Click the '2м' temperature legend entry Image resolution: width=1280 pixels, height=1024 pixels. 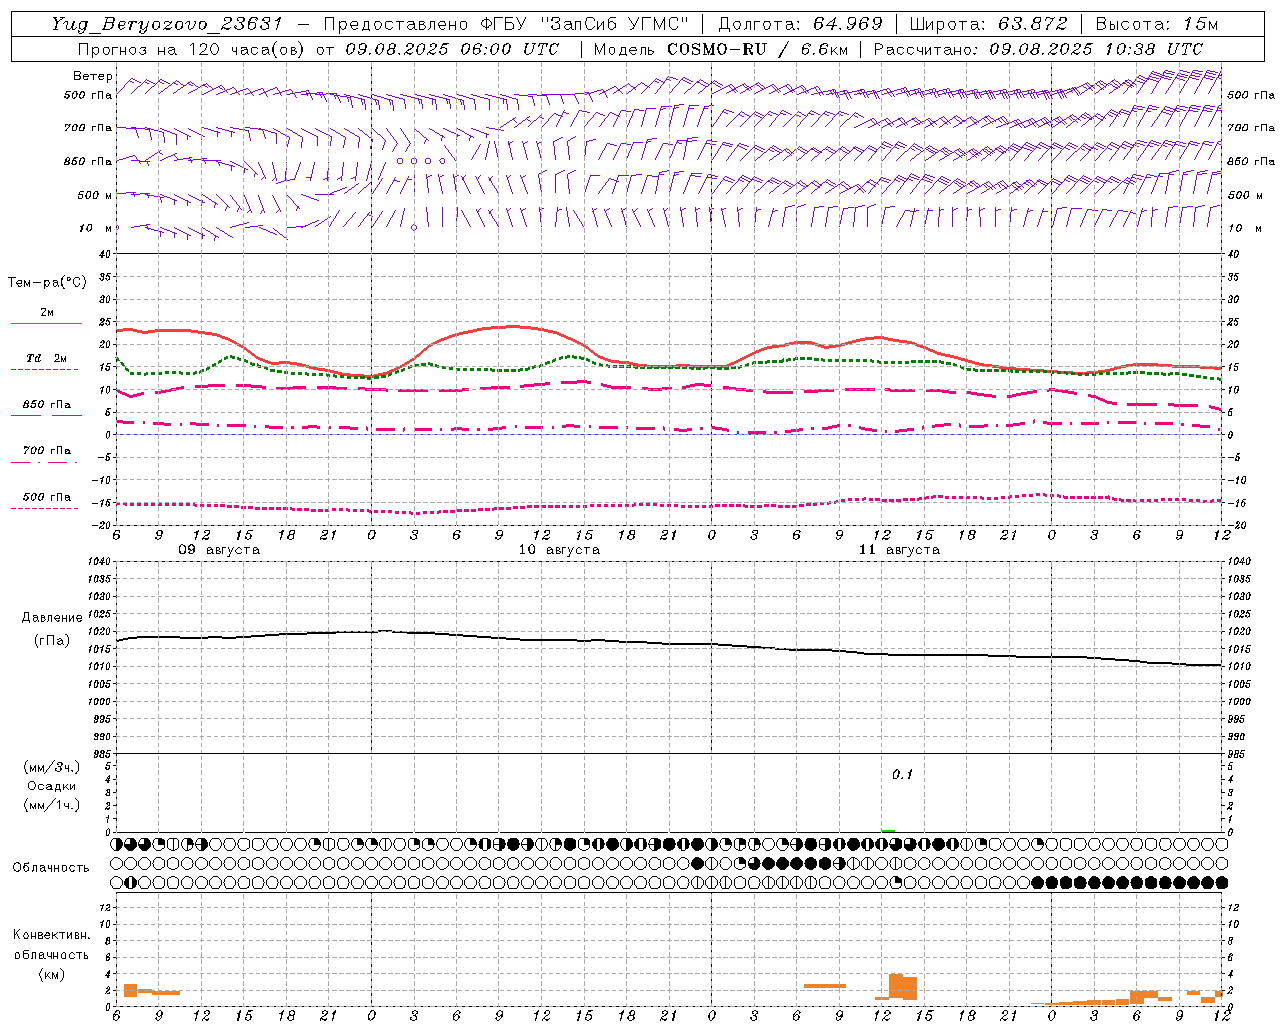46,313
